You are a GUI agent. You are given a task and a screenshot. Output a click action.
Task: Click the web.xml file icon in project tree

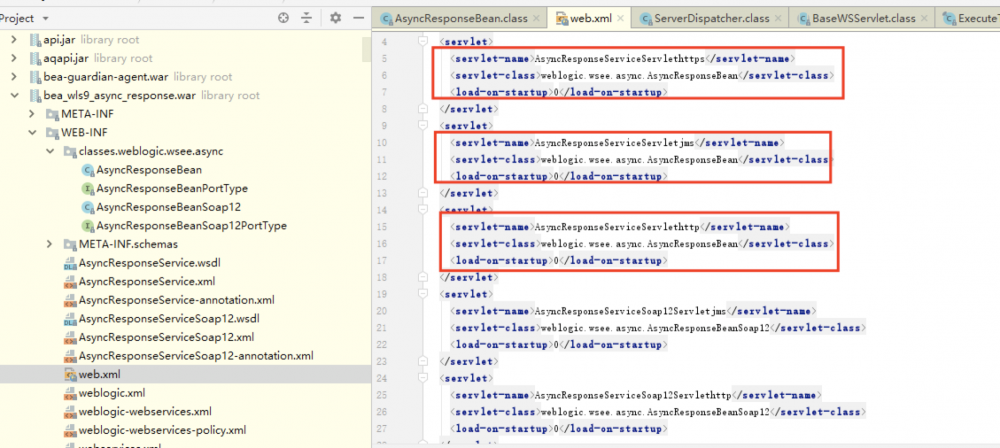coord(70,374)
